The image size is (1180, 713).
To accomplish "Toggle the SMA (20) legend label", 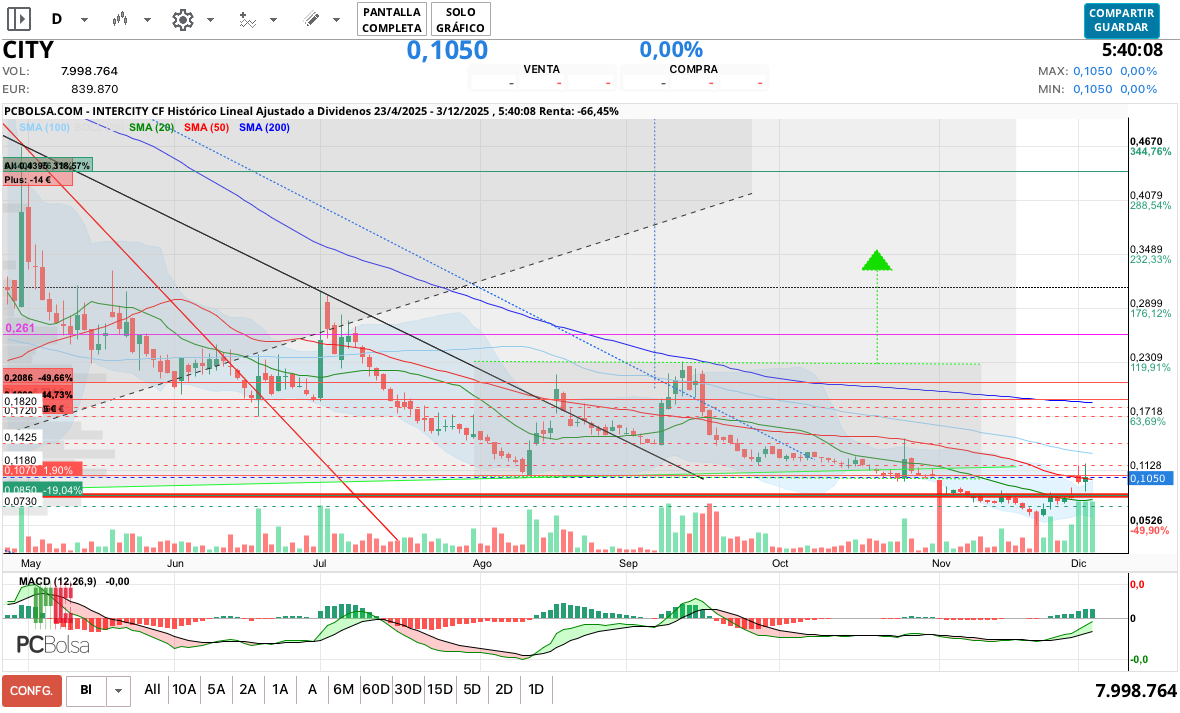I will coord(152,128).
